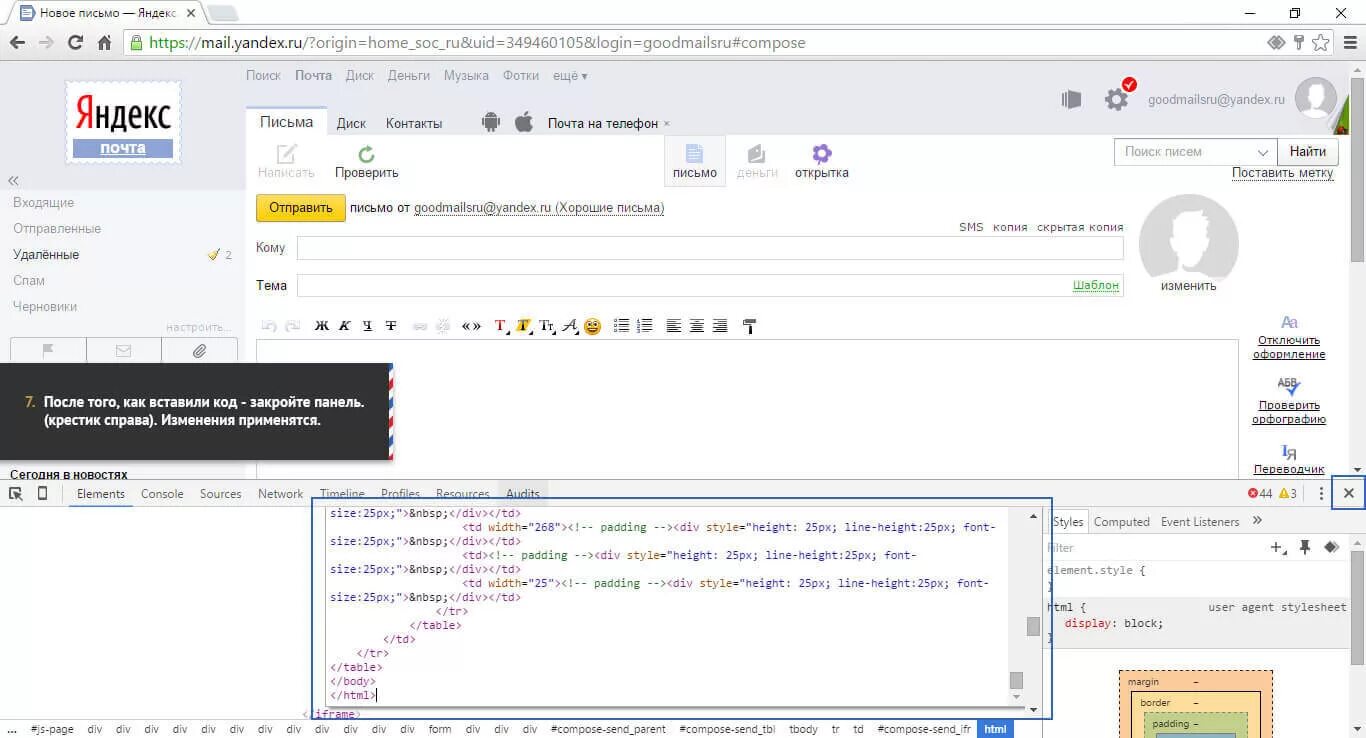
Task: Open yellow text background color picker
Action: pos(524,326)
